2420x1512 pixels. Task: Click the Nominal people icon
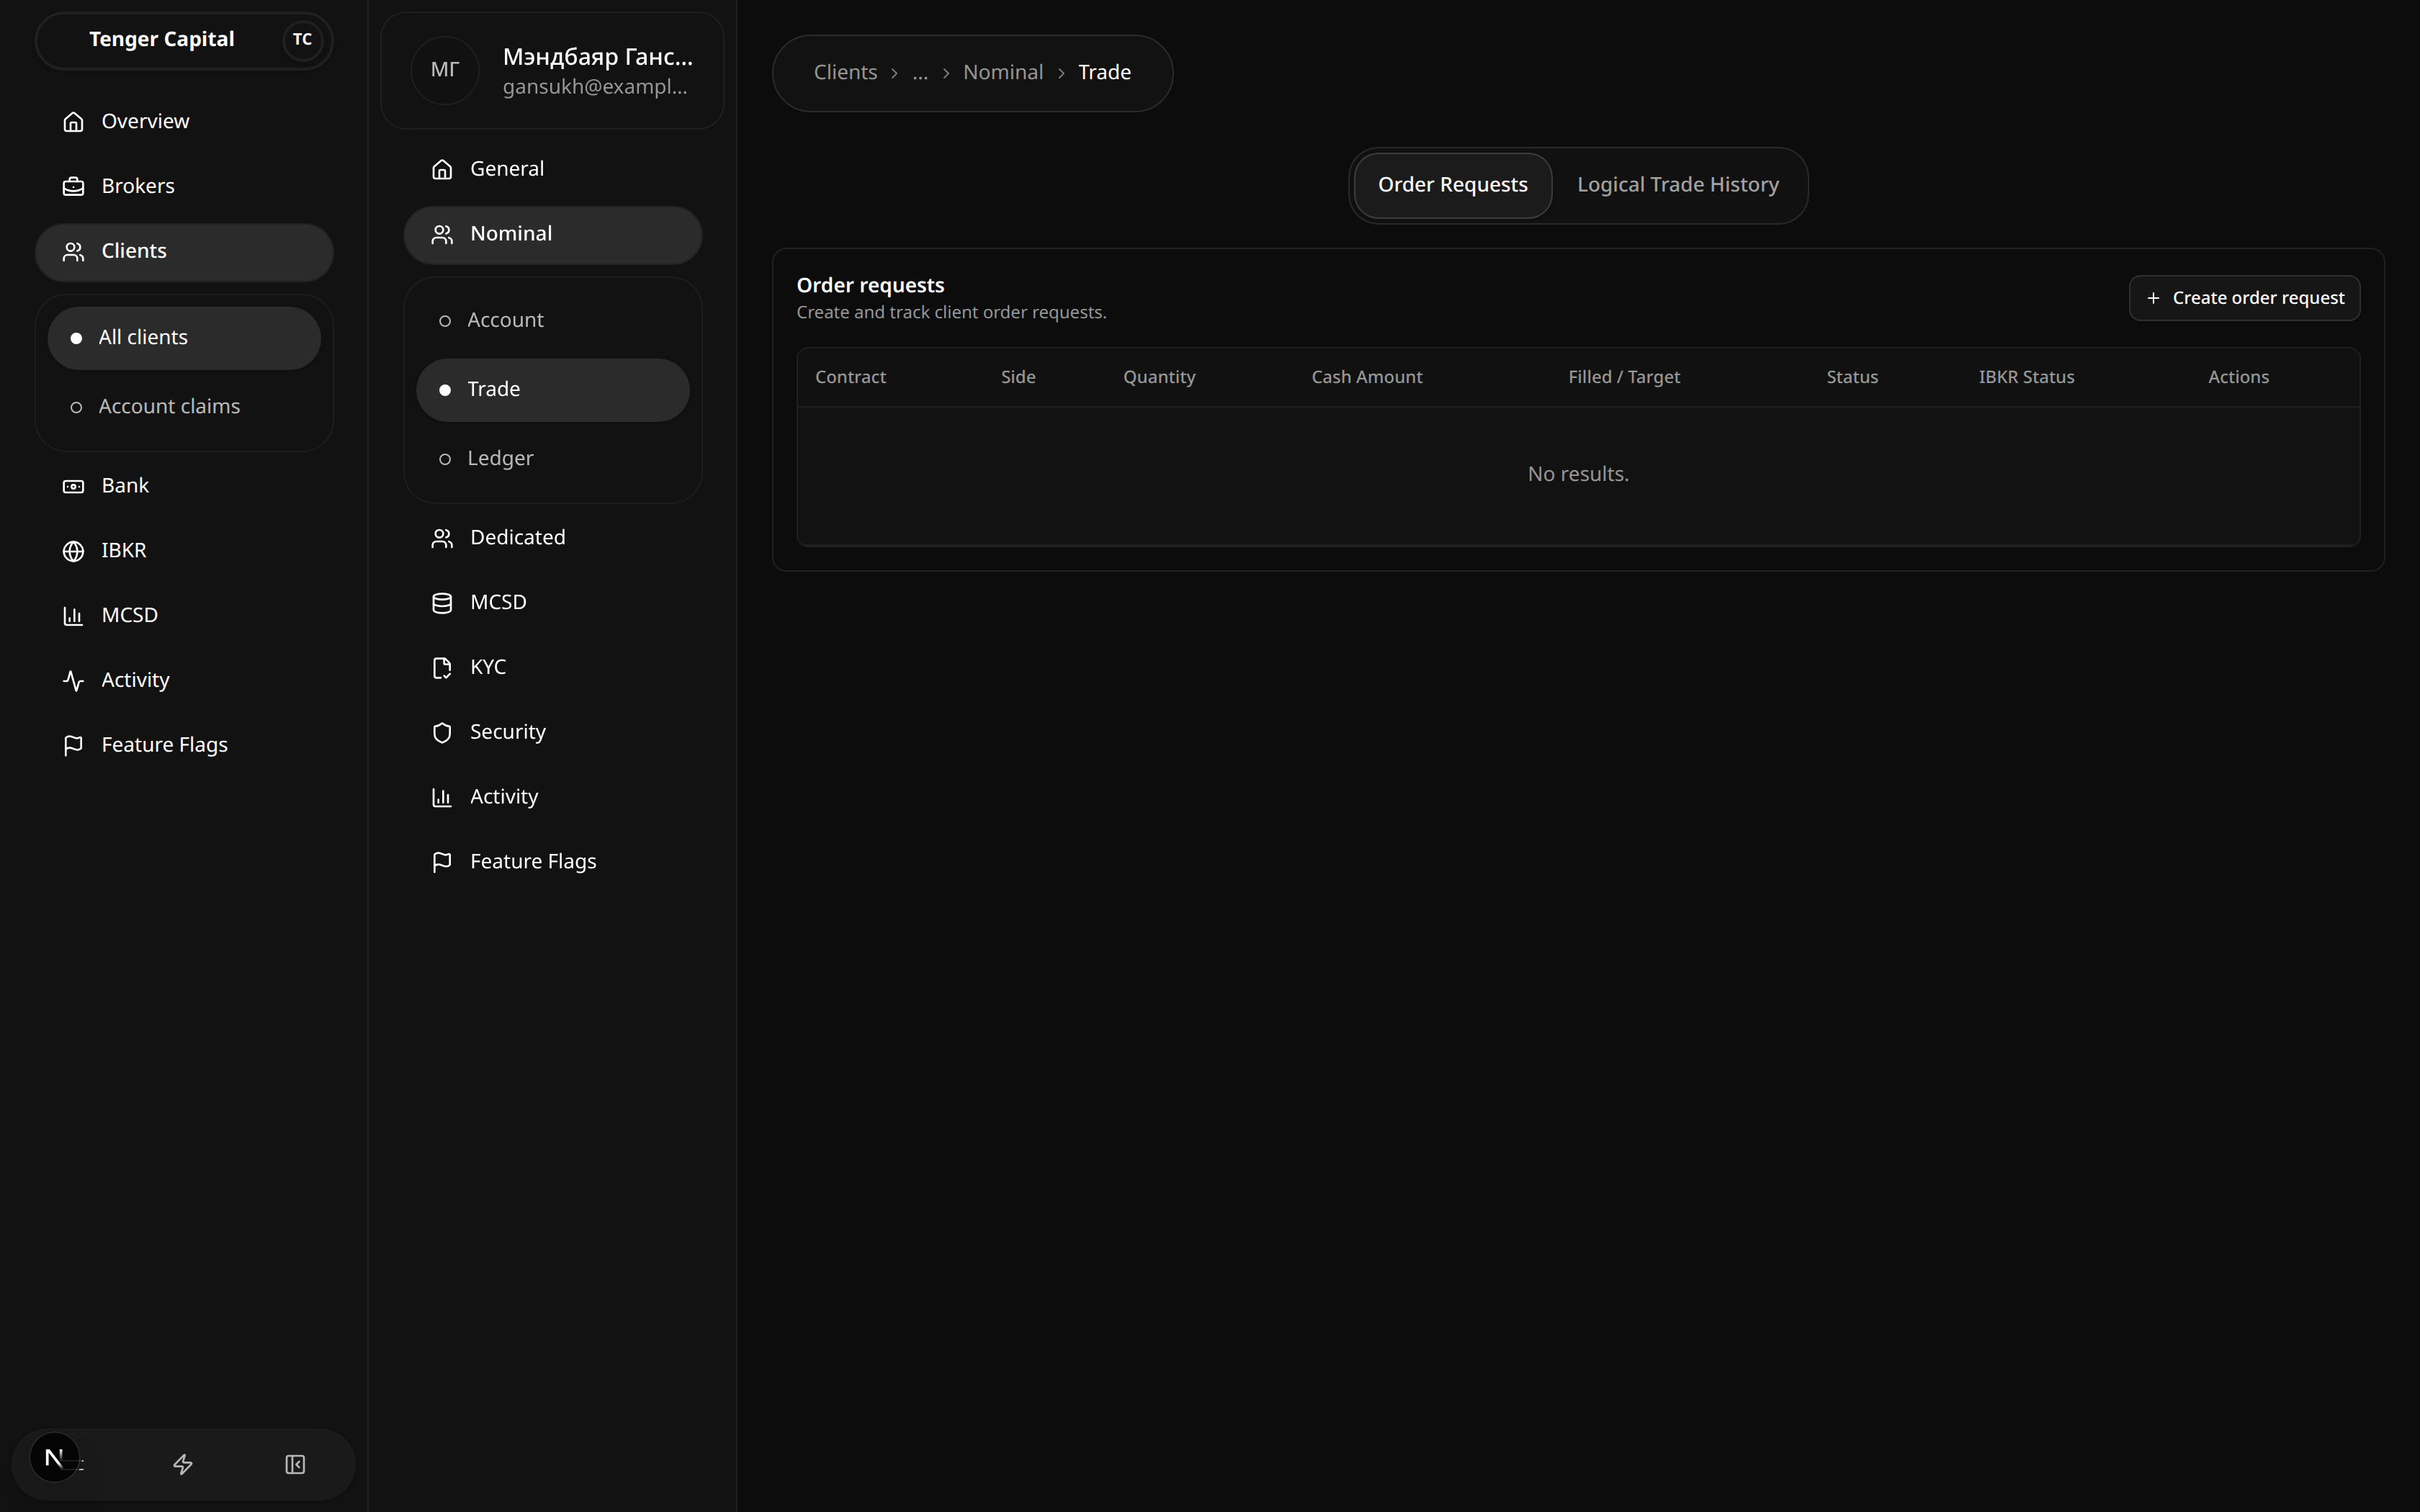pos(442,234)
